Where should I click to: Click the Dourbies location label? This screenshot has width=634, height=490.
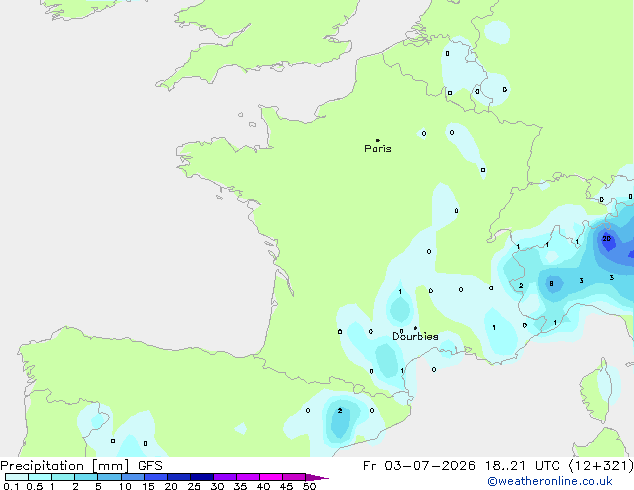coord(415,336)
